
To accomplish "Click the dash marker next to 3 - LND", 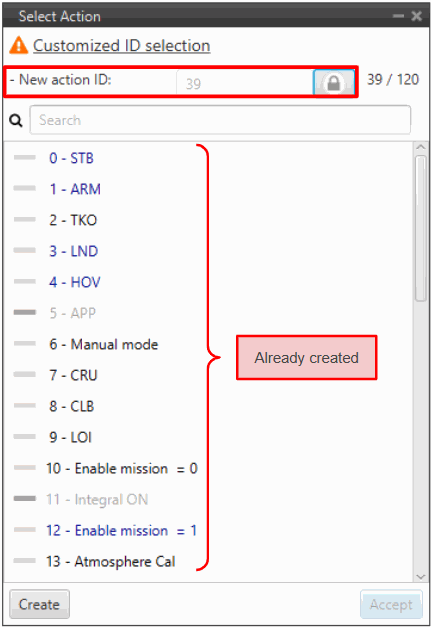I will click(25, 251).
